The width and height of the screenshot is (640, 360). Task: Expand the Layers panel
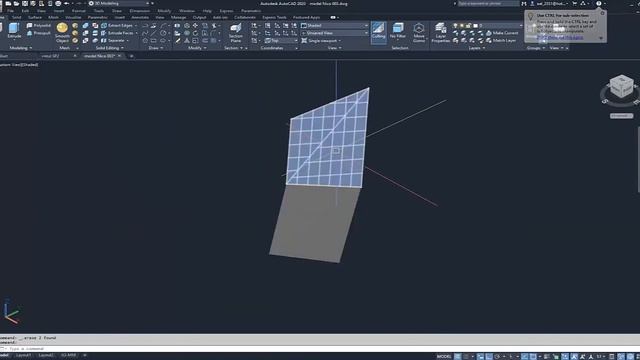tap(476, 48)
